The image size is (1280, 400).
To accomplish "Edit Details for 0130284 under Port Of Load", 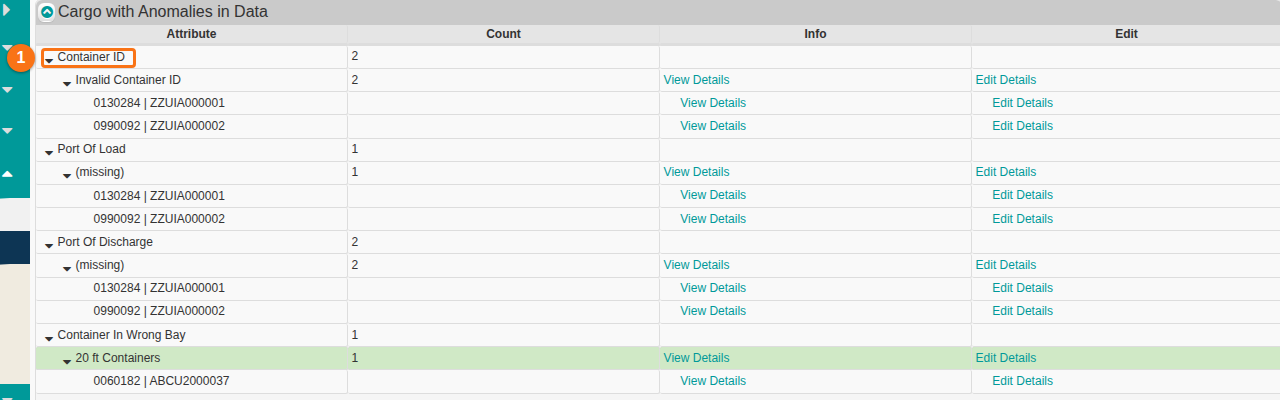I will pyautogui.click(x=1022, y=195).
